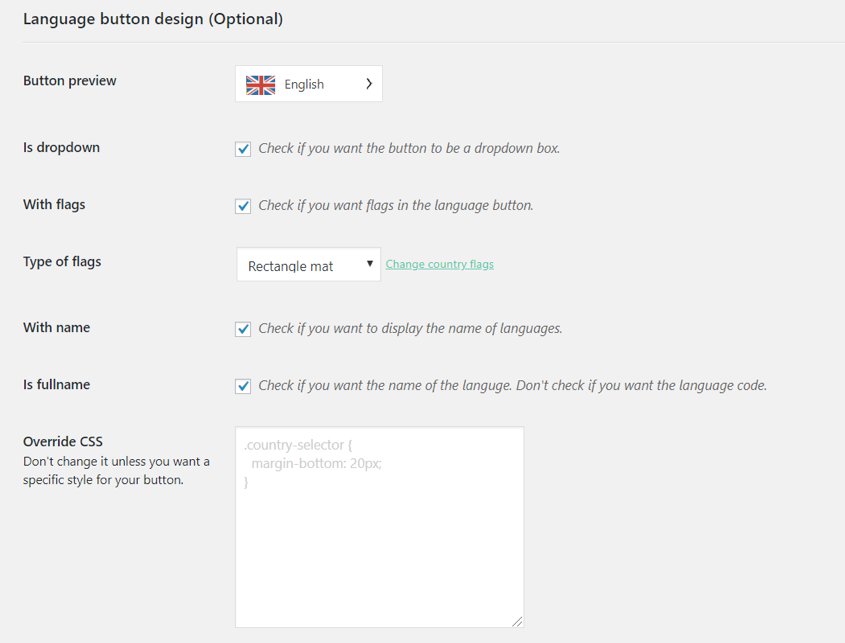This screenshot has height=643, width=845.
Task: Click the Is fullname setting label
Action: 57,385
